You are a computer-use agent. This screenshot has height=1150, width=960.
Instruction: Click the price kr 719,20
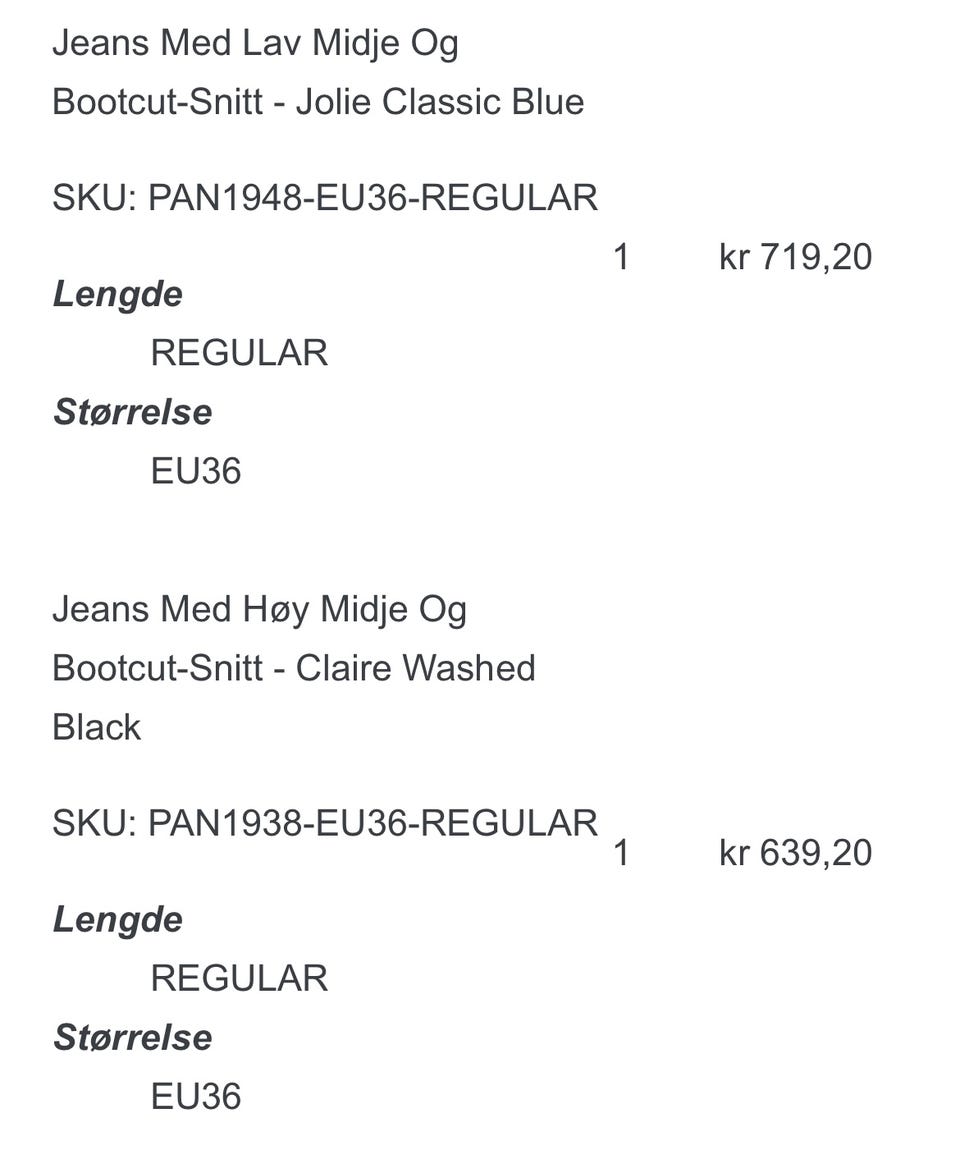pyautogui.click(x=796, y=257)
